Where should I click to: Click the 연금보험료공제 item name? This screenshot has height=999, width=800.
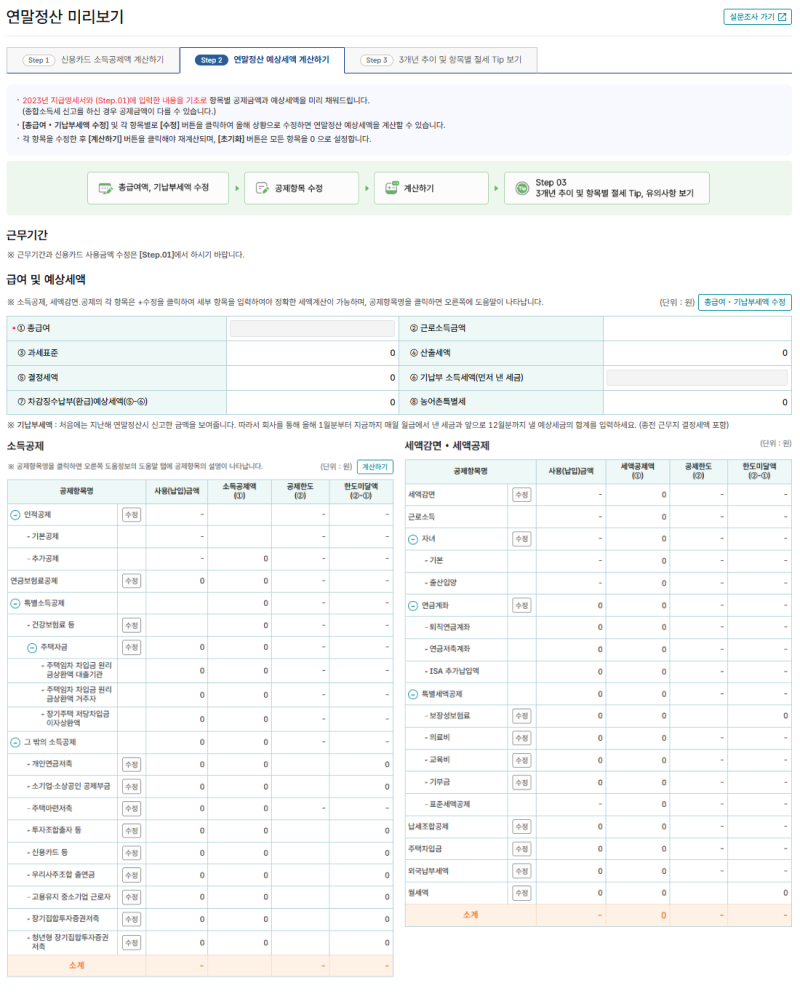[34, 581]
